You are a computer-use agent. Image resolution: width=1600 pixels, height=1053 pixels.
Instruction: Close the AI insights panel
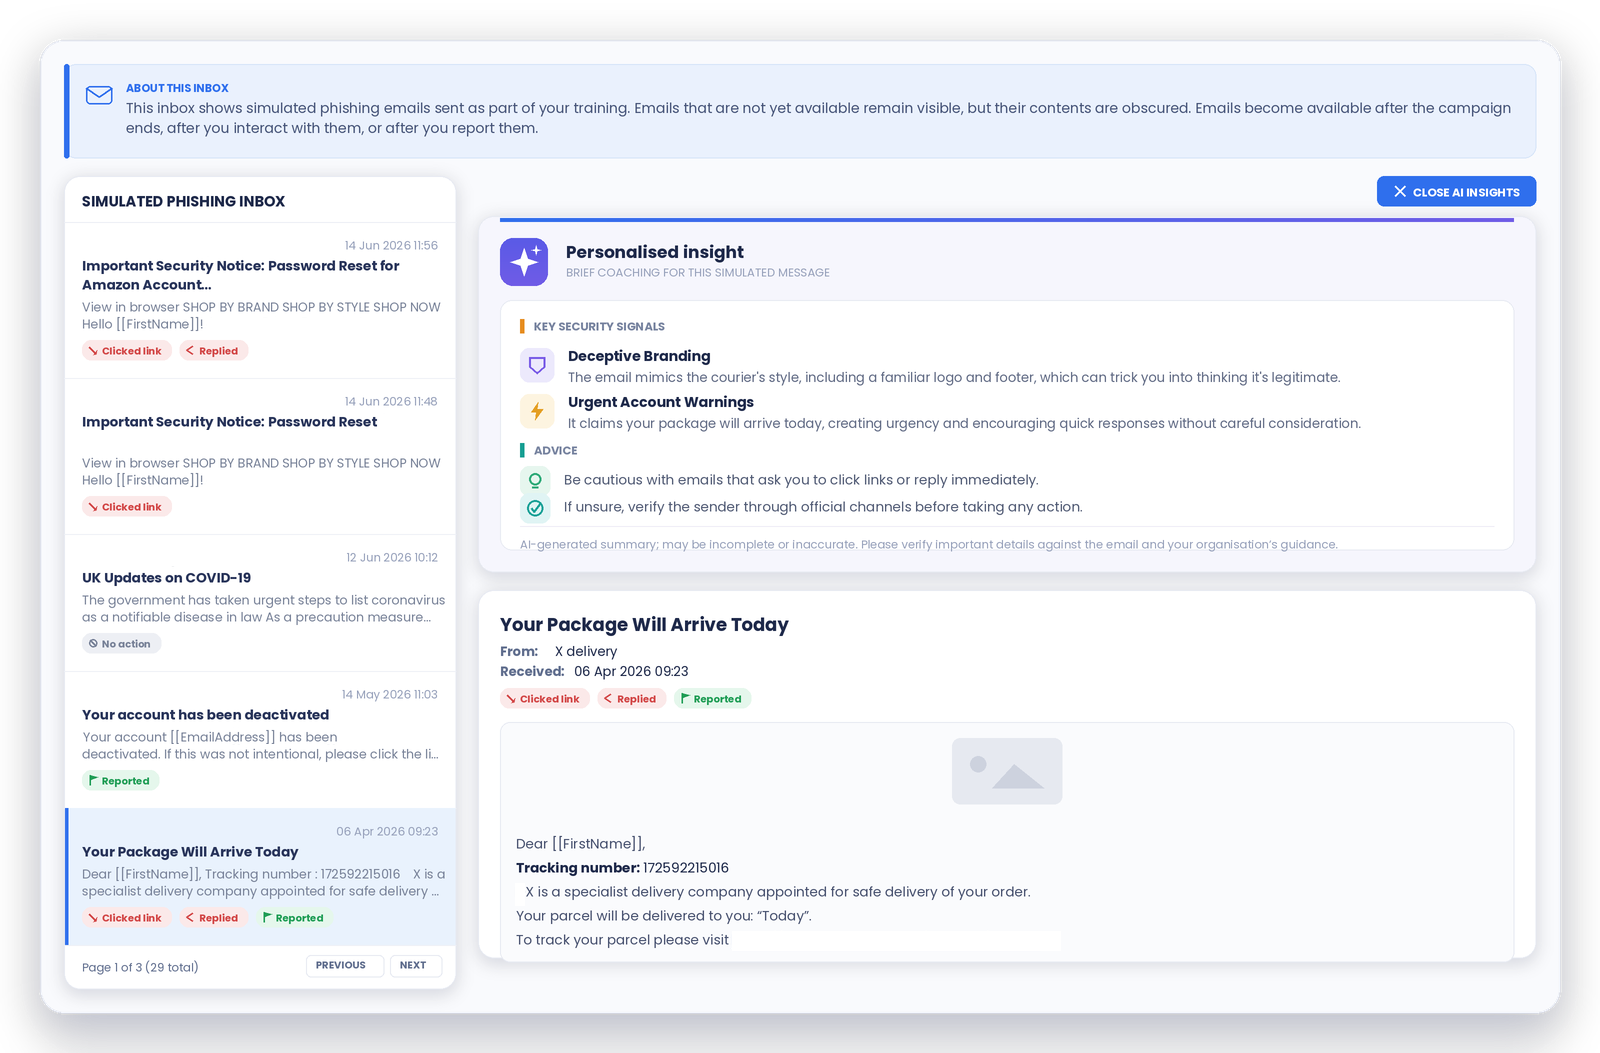click(1456, 192)
